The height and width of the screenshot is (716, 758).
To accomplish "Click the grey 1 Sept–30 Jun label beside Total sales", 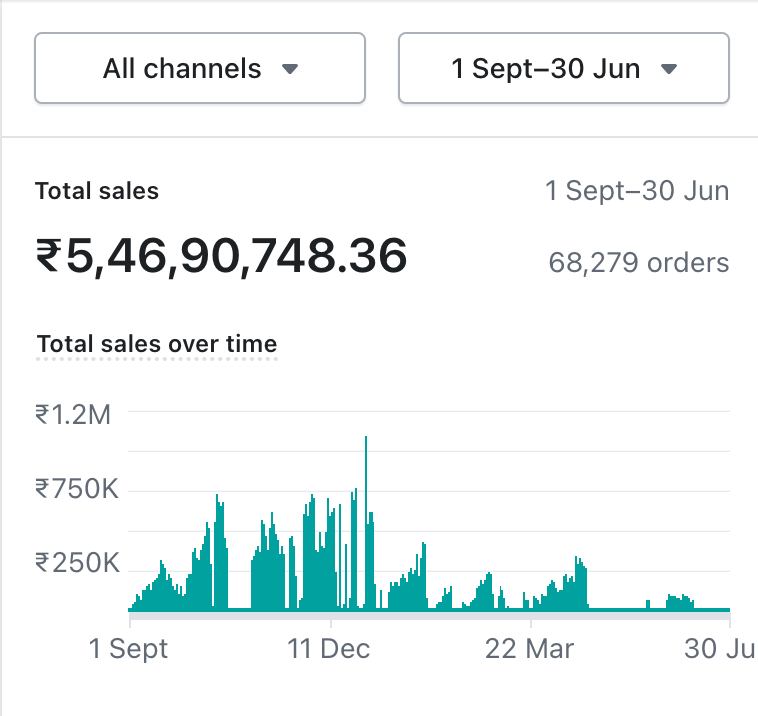I will (x=636, y=191).
